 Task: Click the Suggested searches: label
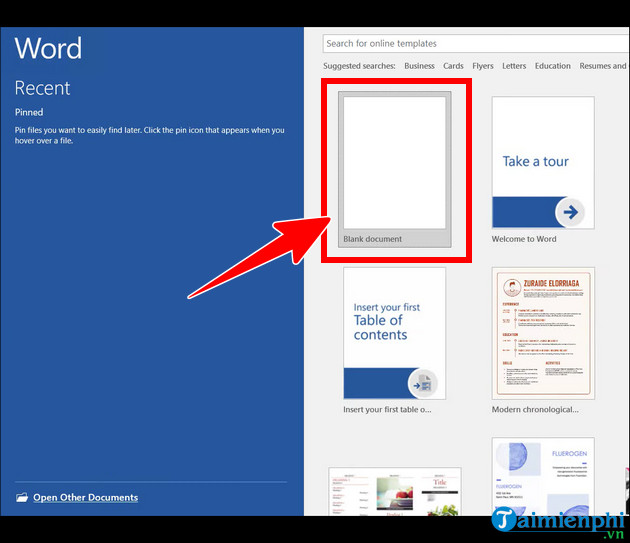[359, 66]
